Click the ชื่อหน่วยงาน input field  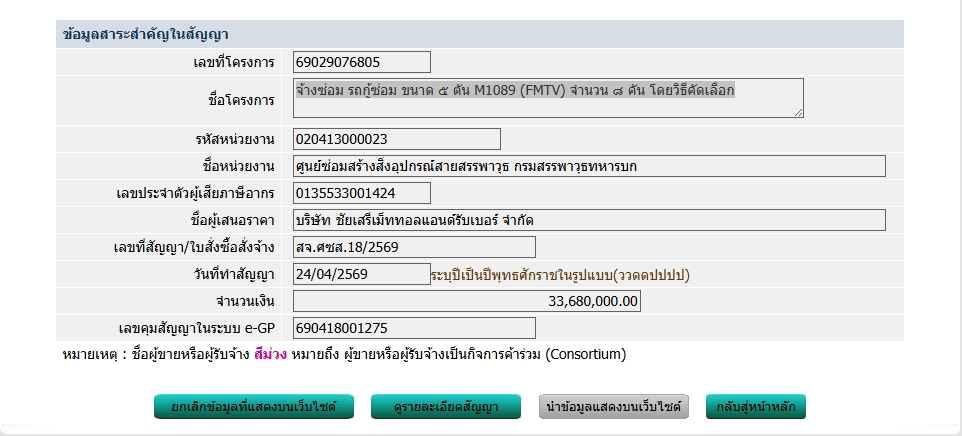pyautogui.click(x=589, y=166)
